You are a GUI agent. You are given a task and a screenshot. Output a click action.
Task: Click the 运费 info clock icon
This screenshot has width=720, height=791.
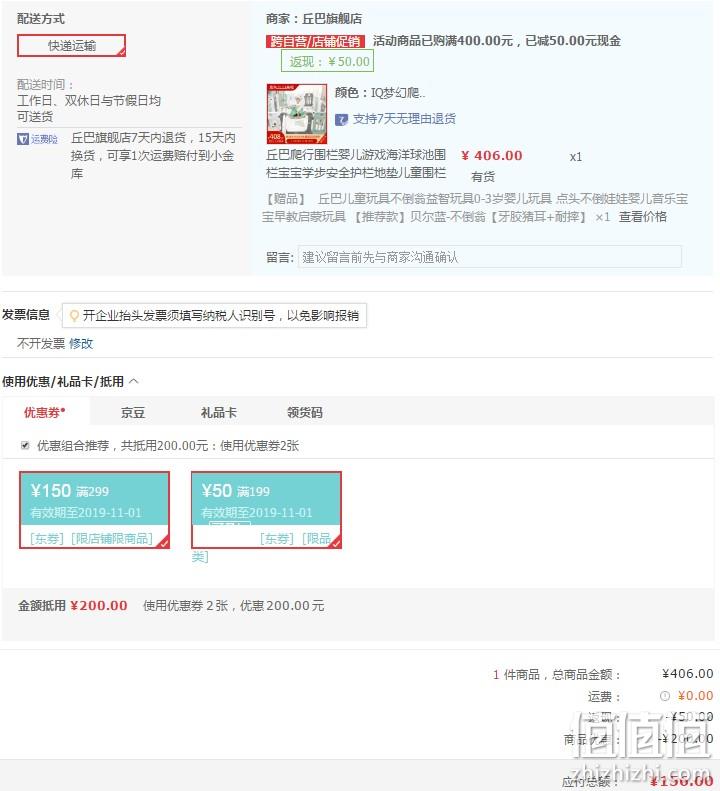click(x=664, y=696)
